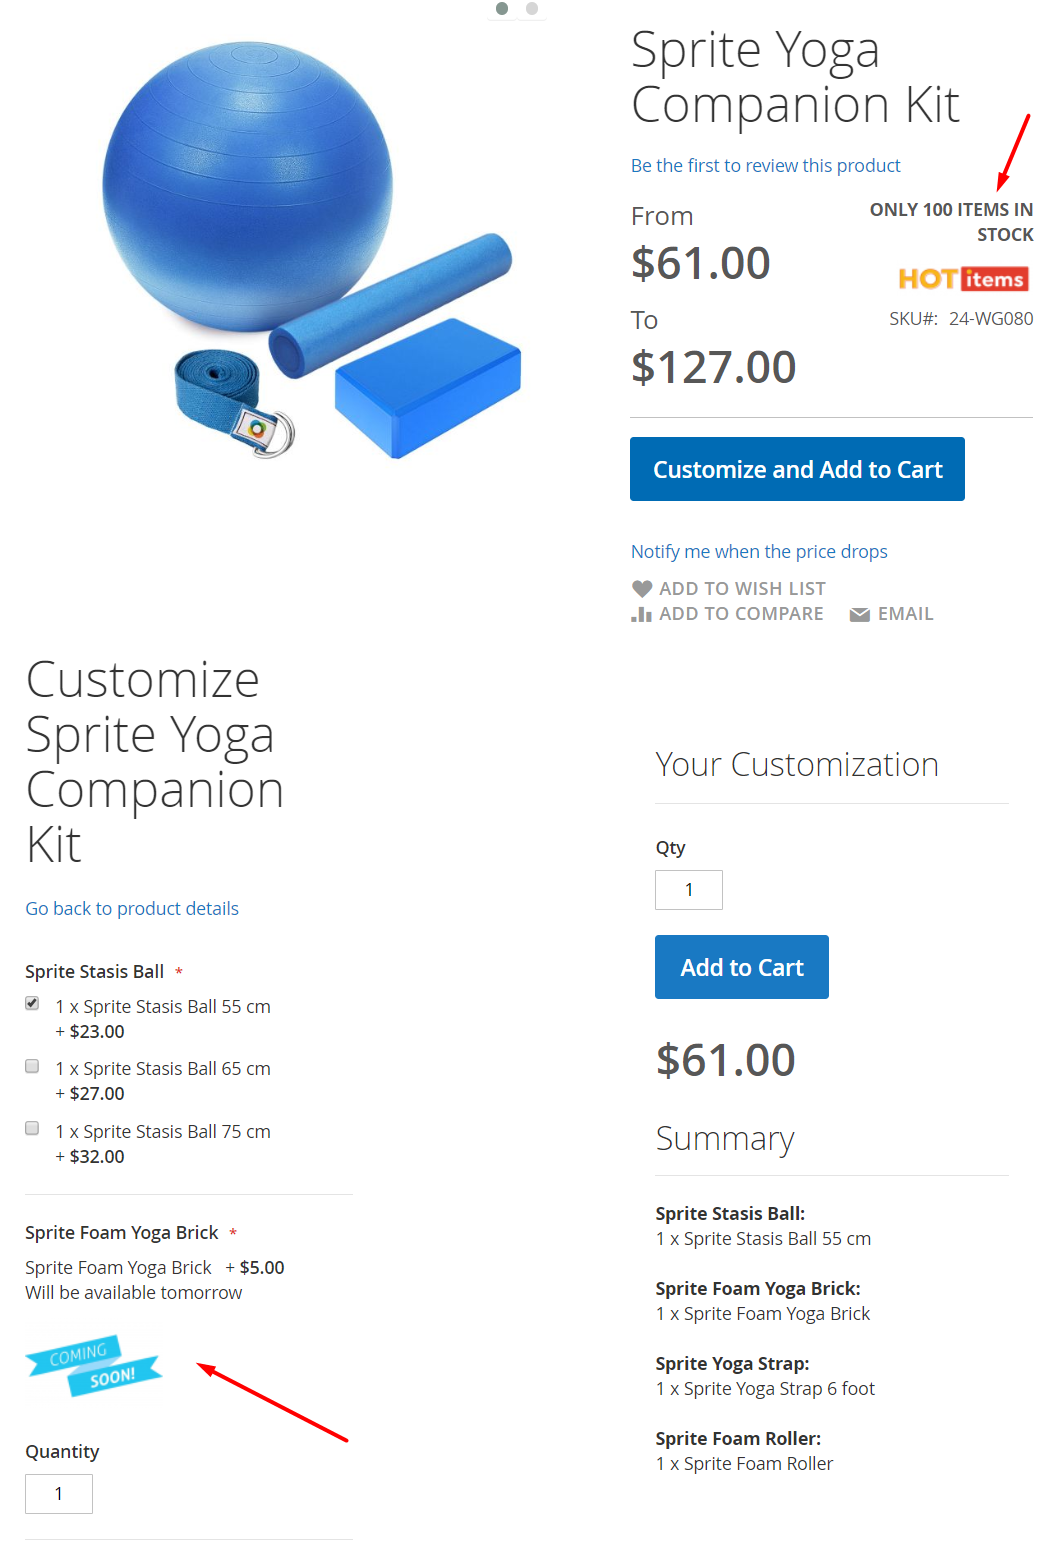1053x1559 pixels.
Task: Follow the Go back to product details link
Action: click(x=132, y=909)
